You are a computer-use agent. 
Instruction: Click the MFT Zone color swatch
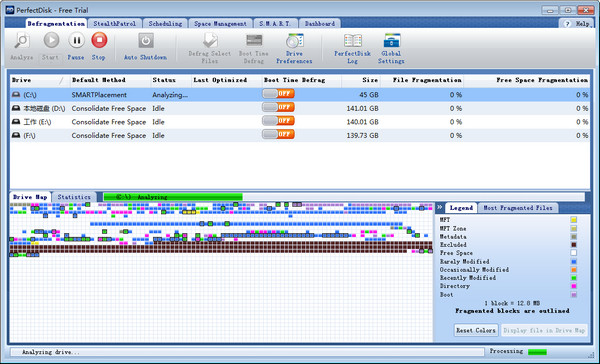(x=574, y=229)
